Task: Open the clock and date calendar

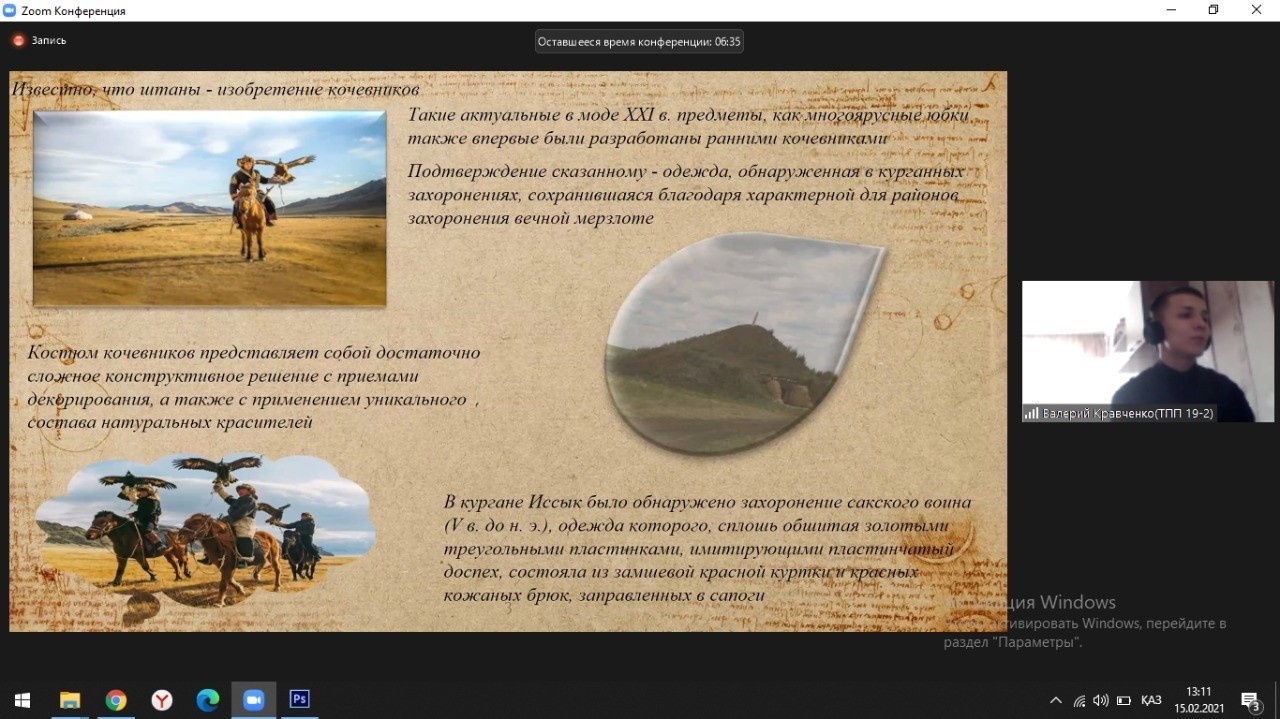Action: pos(1198,700)
